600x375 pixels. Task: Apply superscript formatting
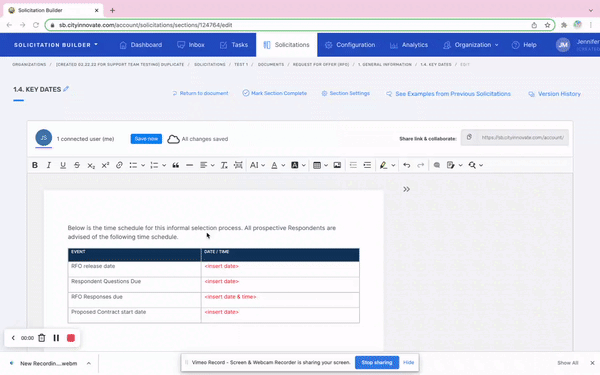pos(105,165)
